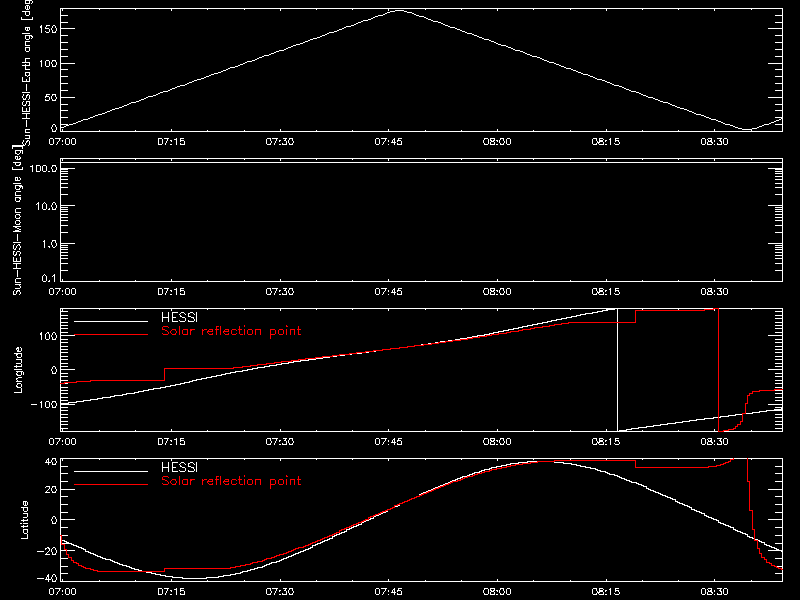Click 08:30 time label under Earth angle plot
Image resolution: width=800 pixels, height=600 pixels.
tap(714, 141)
